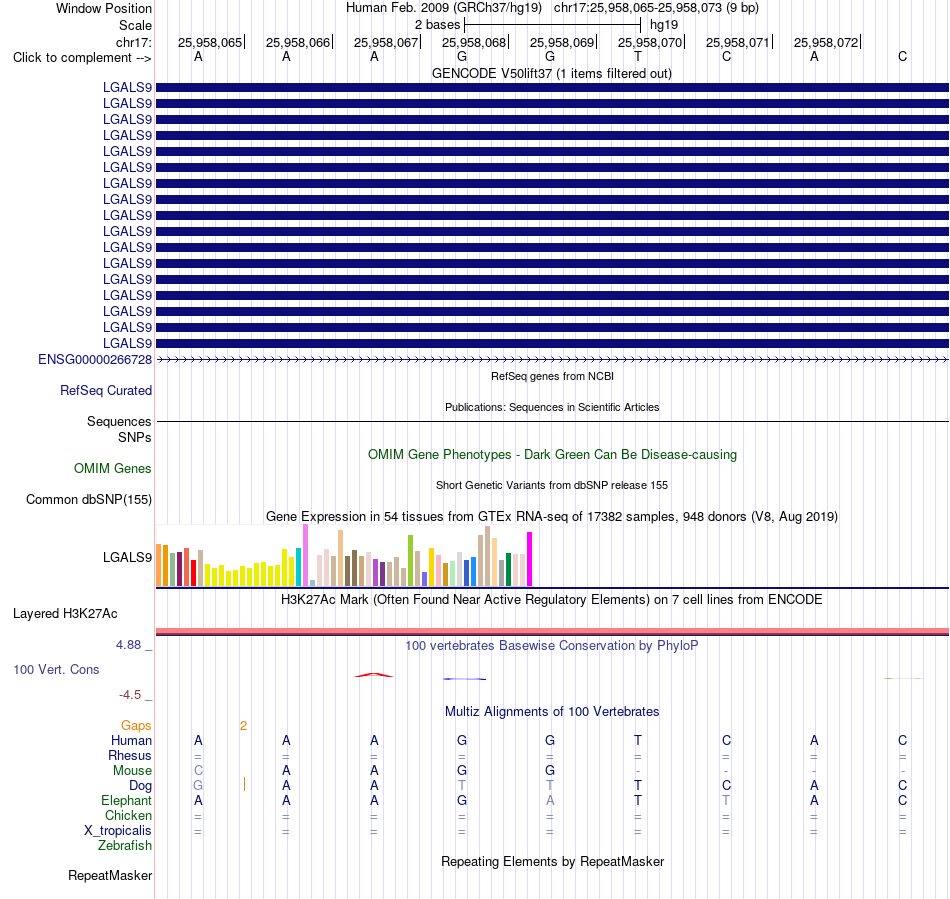Click the LGALS9 label beside GTEx bar chart
This screenshot has height=899, width=950.
[x=127, y=557]
